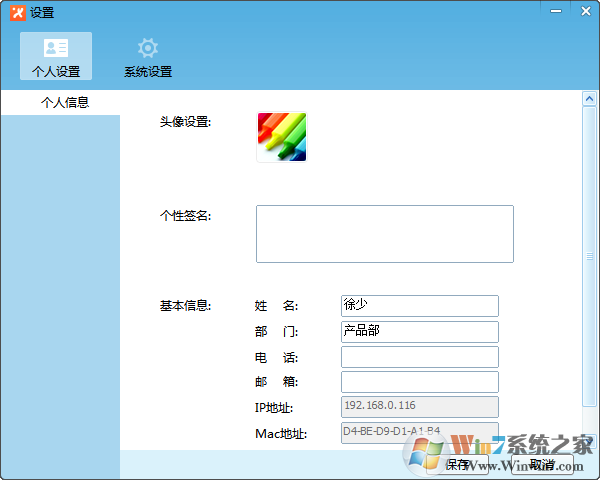600x480 pixels.
Task: Click the IP地址 field showing 192.168.0.116
Action: 420,407
